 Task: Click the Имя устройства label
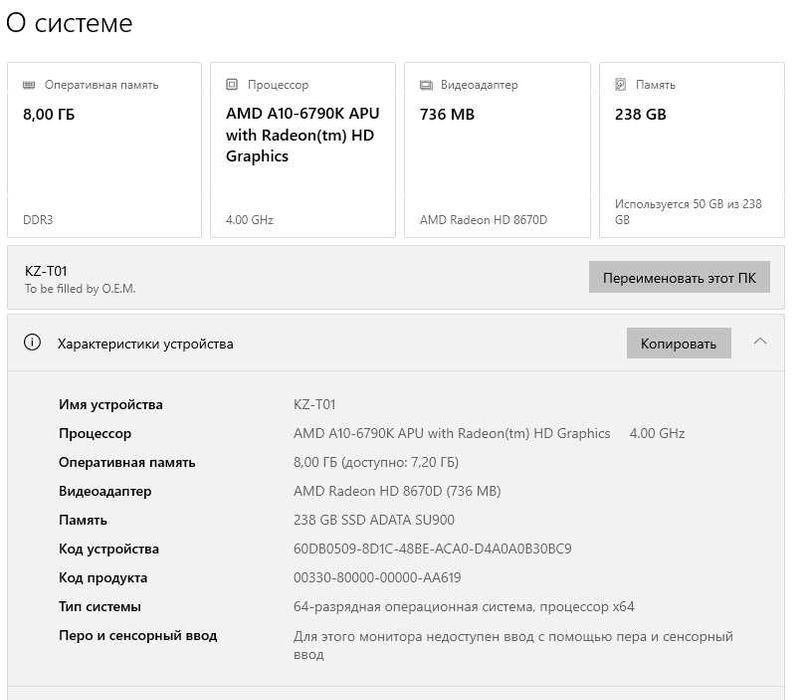[111, 404]
